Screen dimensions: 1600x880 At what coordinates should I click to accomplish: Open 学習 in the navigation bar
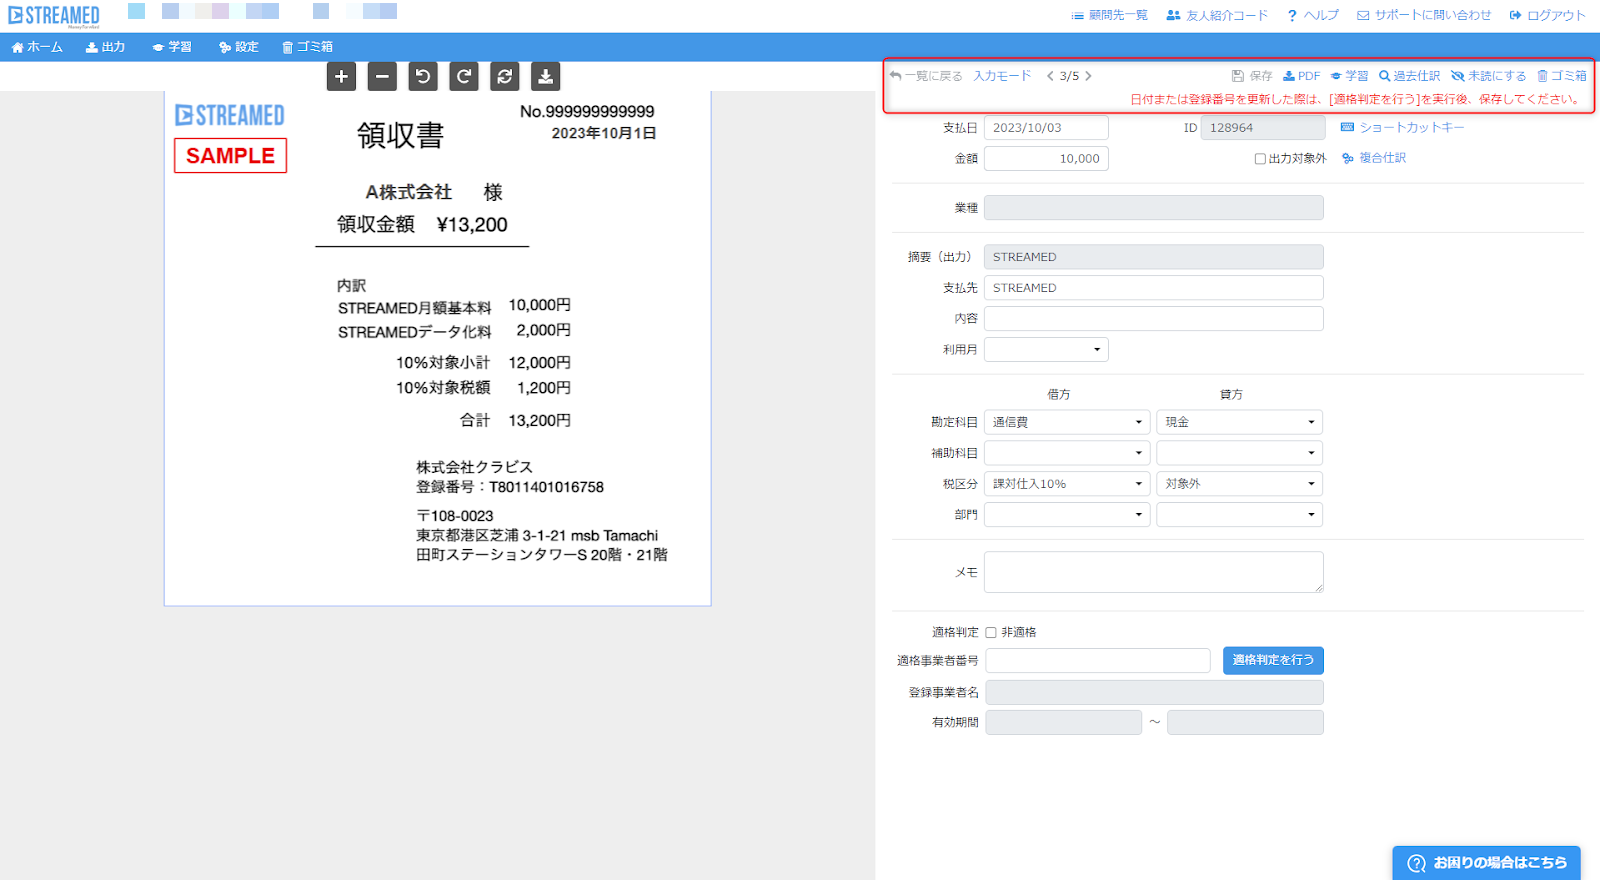click(x=172, y=47)
